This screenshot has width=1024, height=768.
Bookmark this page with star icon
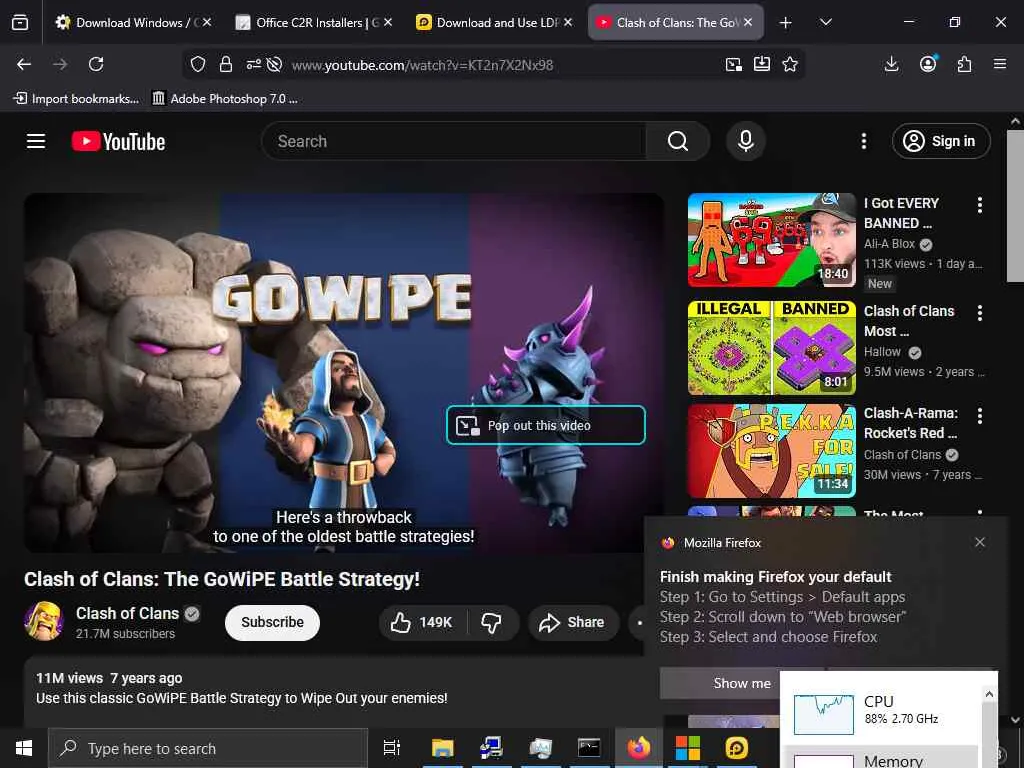pos(790,64)
